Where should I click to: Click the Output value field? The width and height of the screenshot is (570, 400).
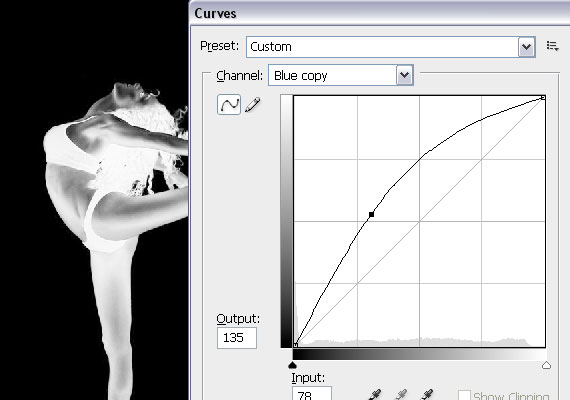click(237, 338)
